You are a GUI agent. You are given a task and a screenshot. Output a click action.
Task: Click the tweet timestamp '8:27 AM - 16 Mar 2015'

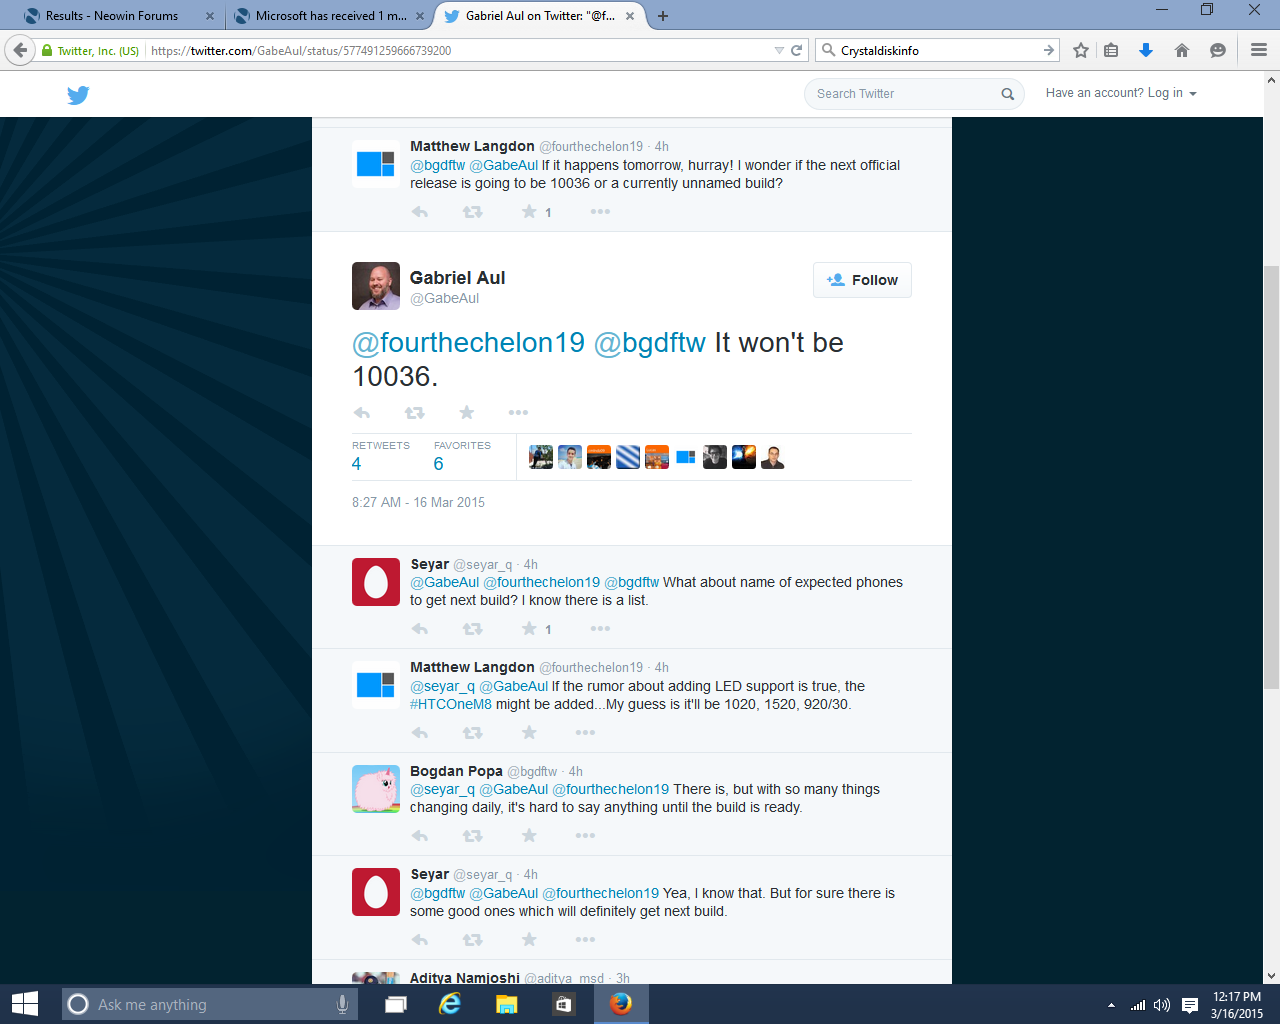click(418, 502)
